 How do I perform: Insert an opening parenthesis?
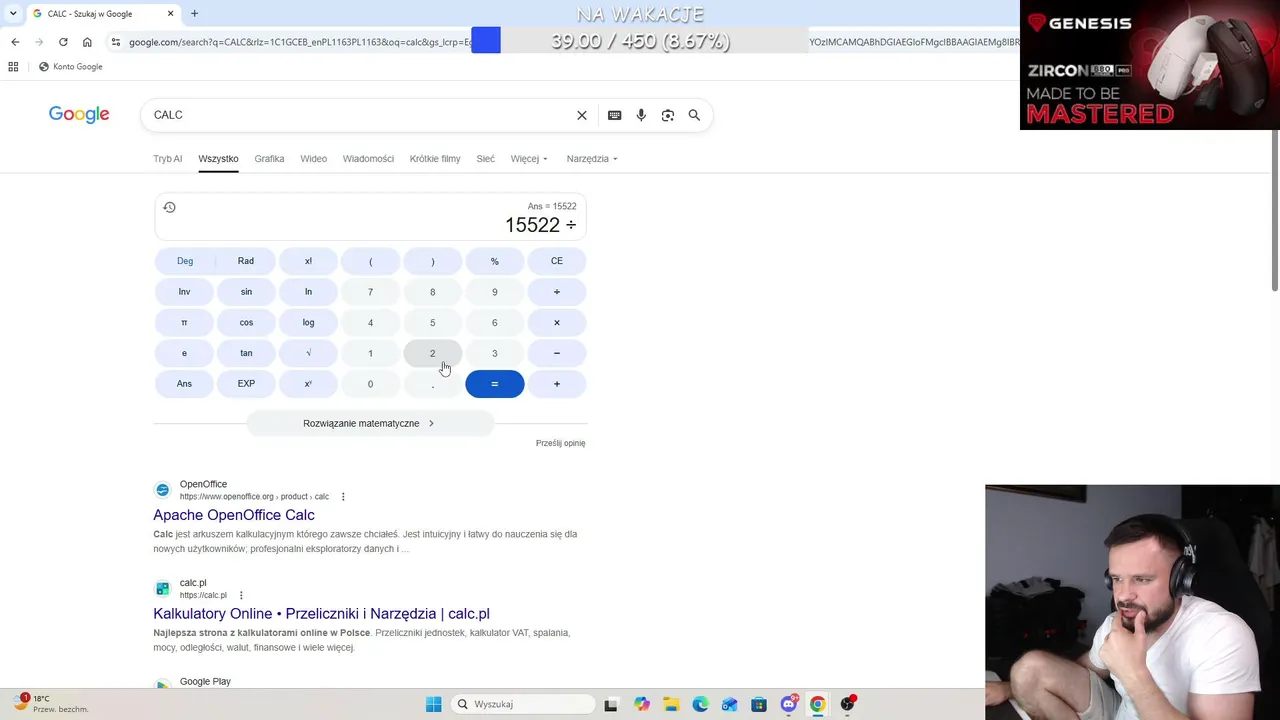(x=370, y=261)
